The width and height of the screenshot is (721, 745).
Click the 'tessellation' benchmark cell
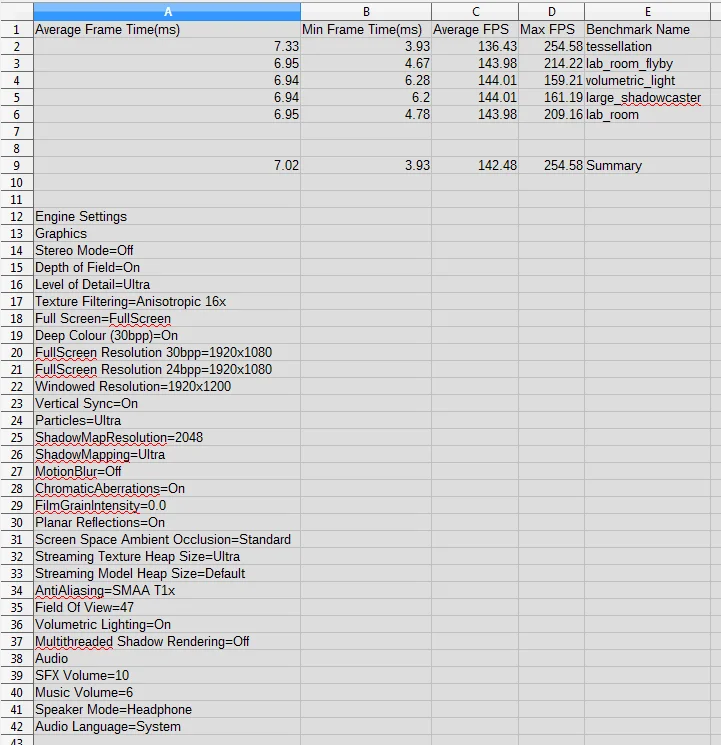click(647, 47)
